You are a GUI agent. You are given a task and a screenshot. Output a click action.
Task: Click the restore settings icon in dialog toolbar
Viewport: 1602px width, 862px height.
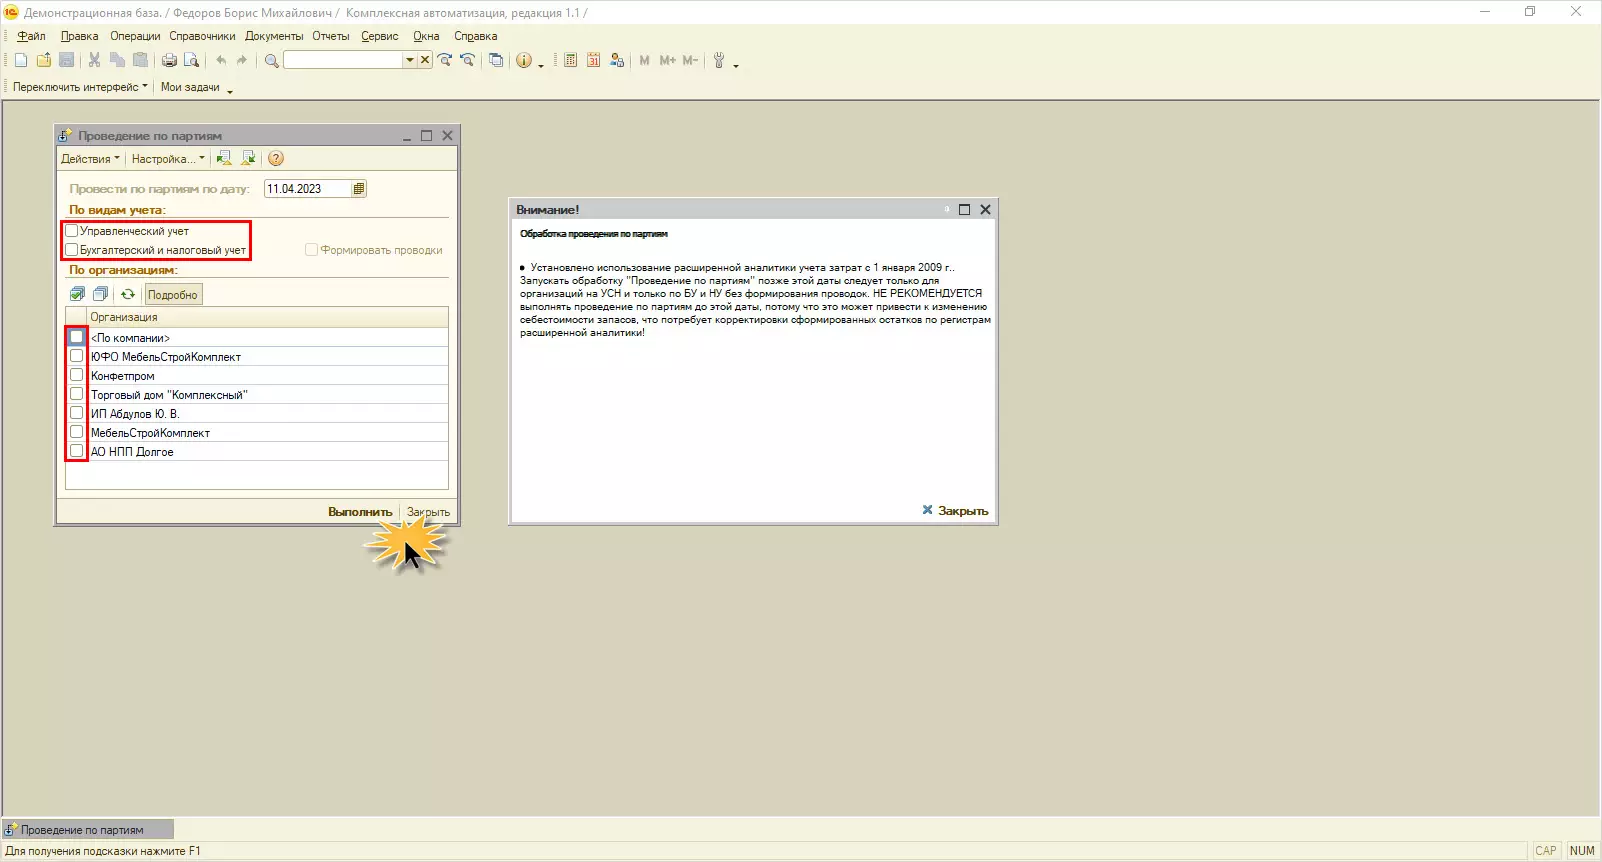click(224, 158)
